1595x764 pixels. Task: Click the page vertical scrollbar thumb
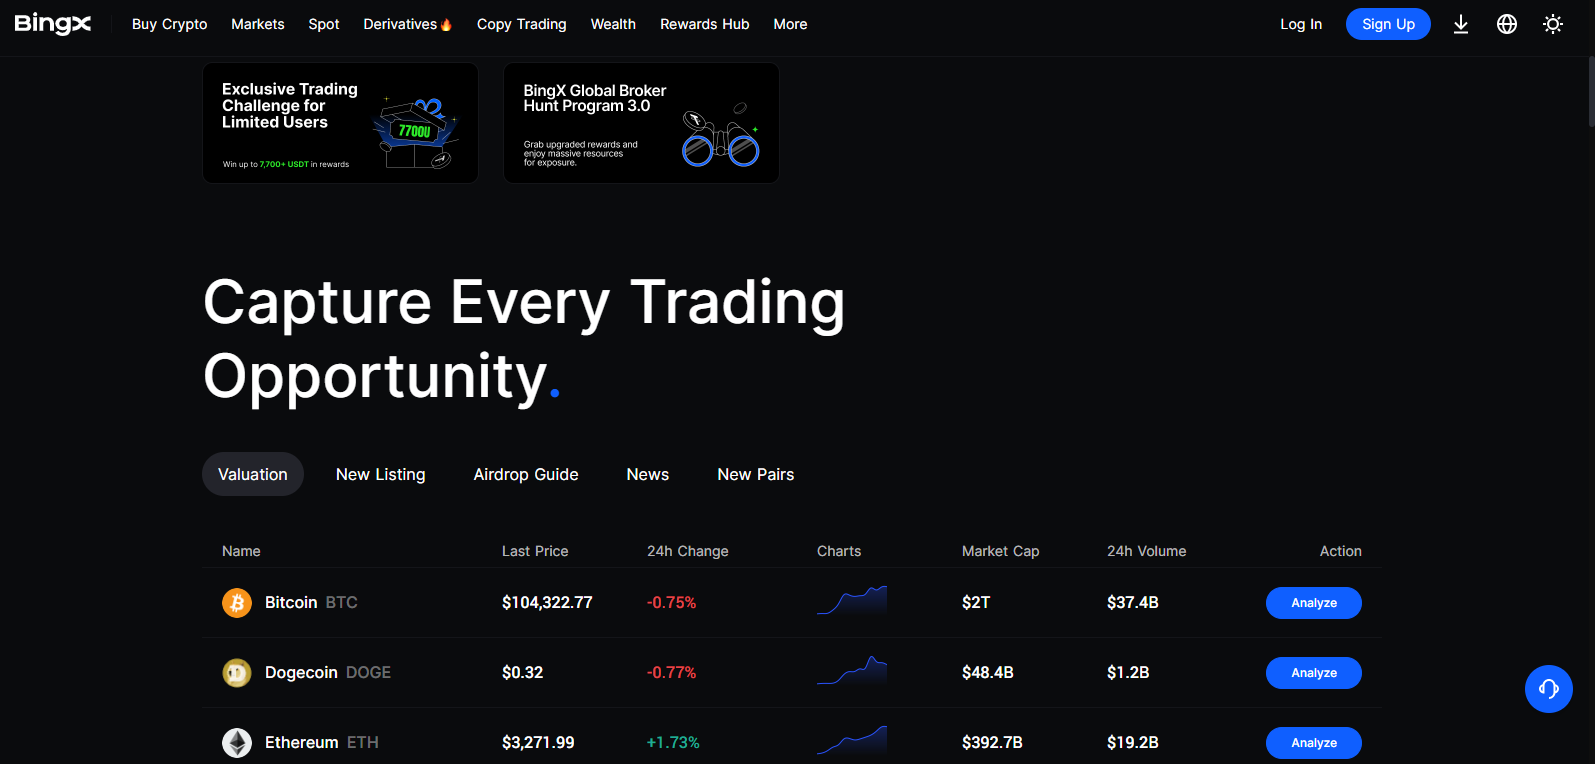click(1591, 92)
